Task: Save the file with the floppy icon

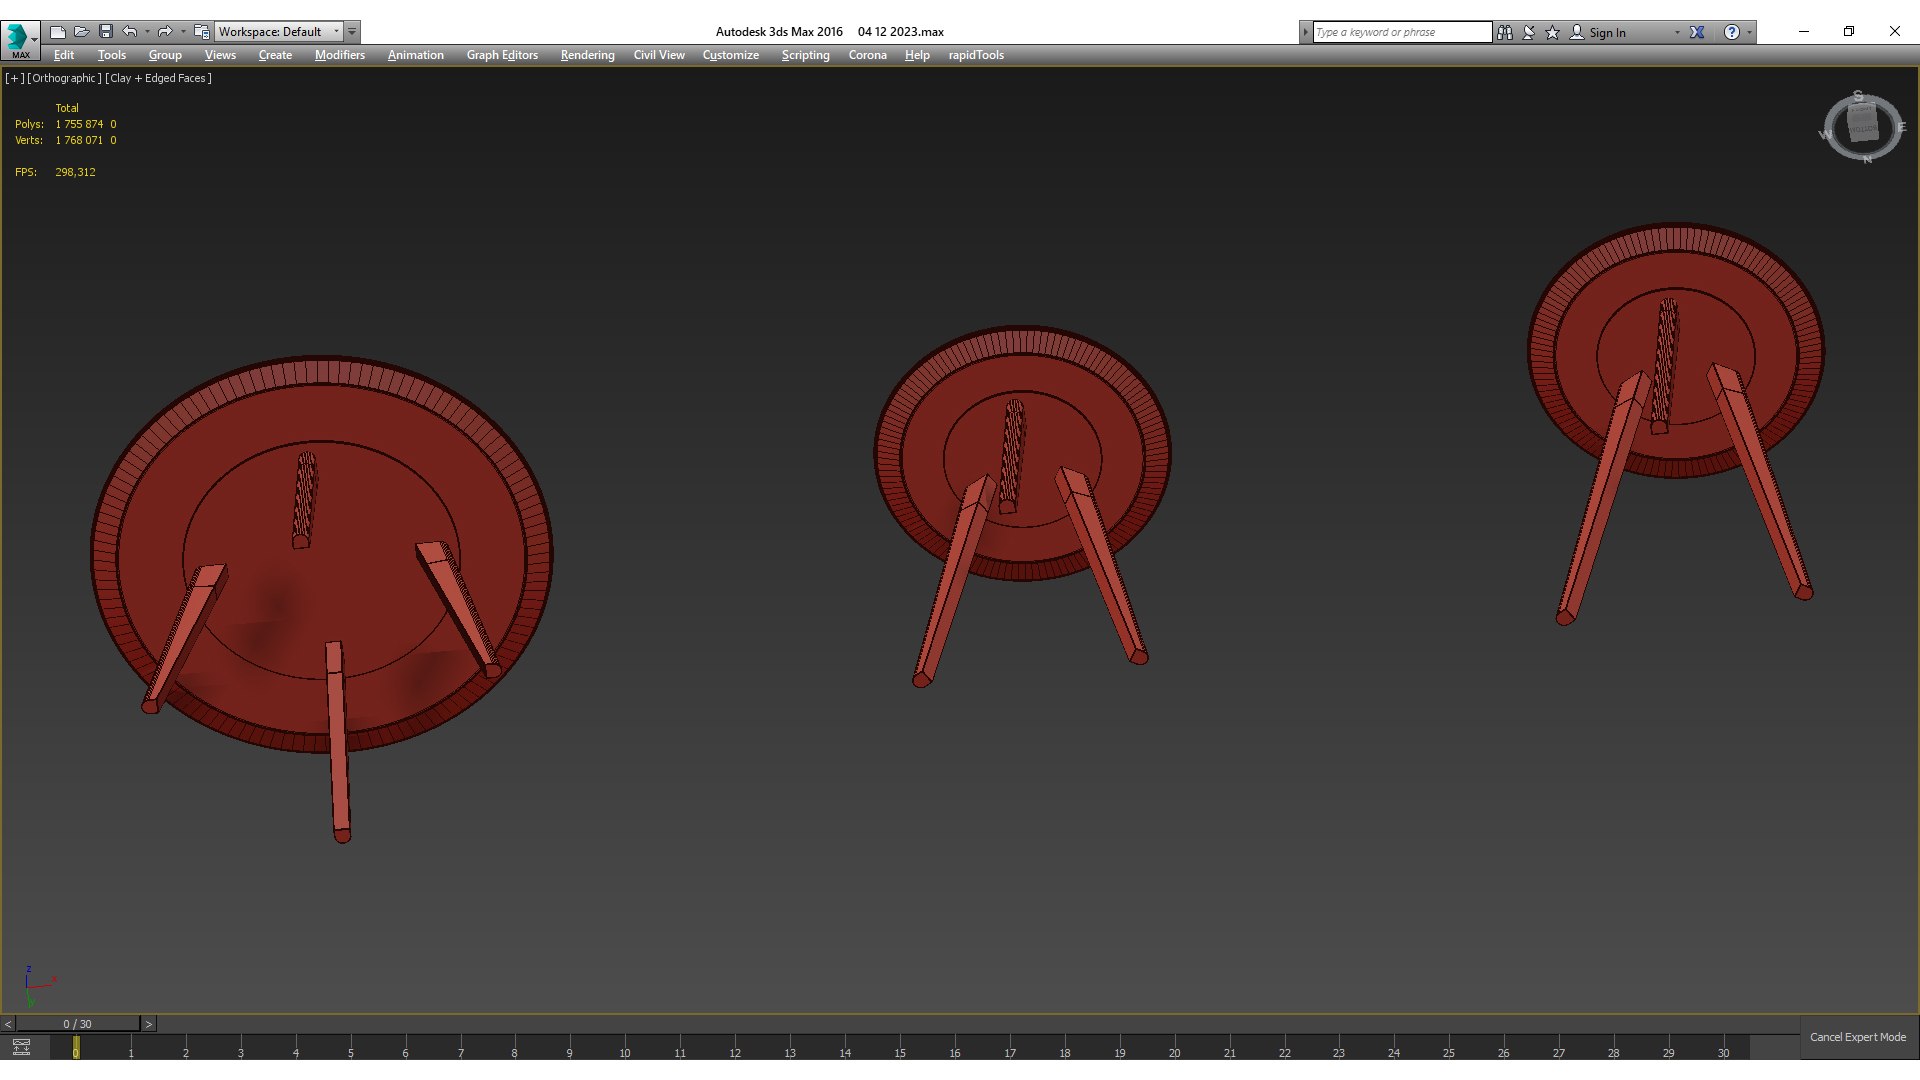Action: pos(106,32)
